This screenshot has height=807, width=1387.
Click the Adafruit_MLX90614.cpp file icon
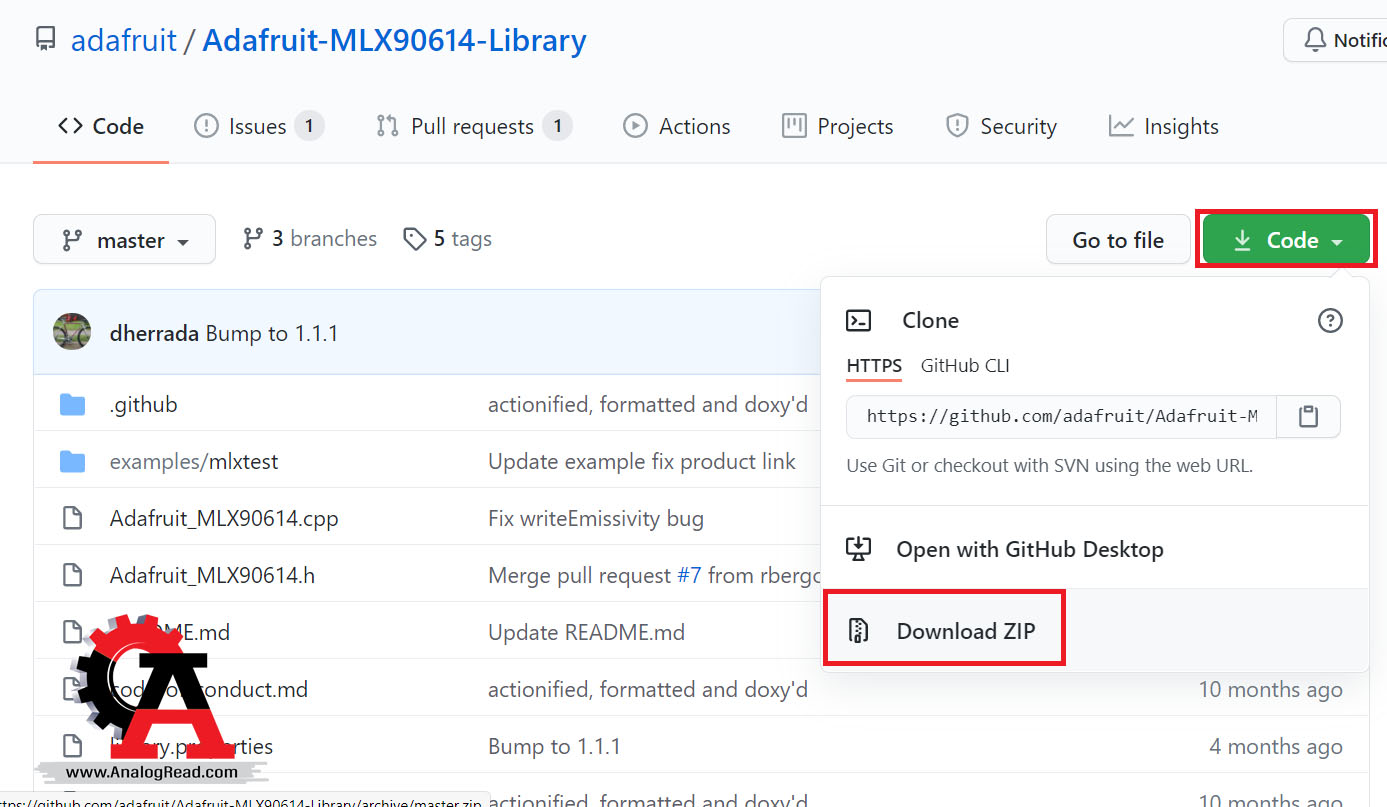(72, 519)
